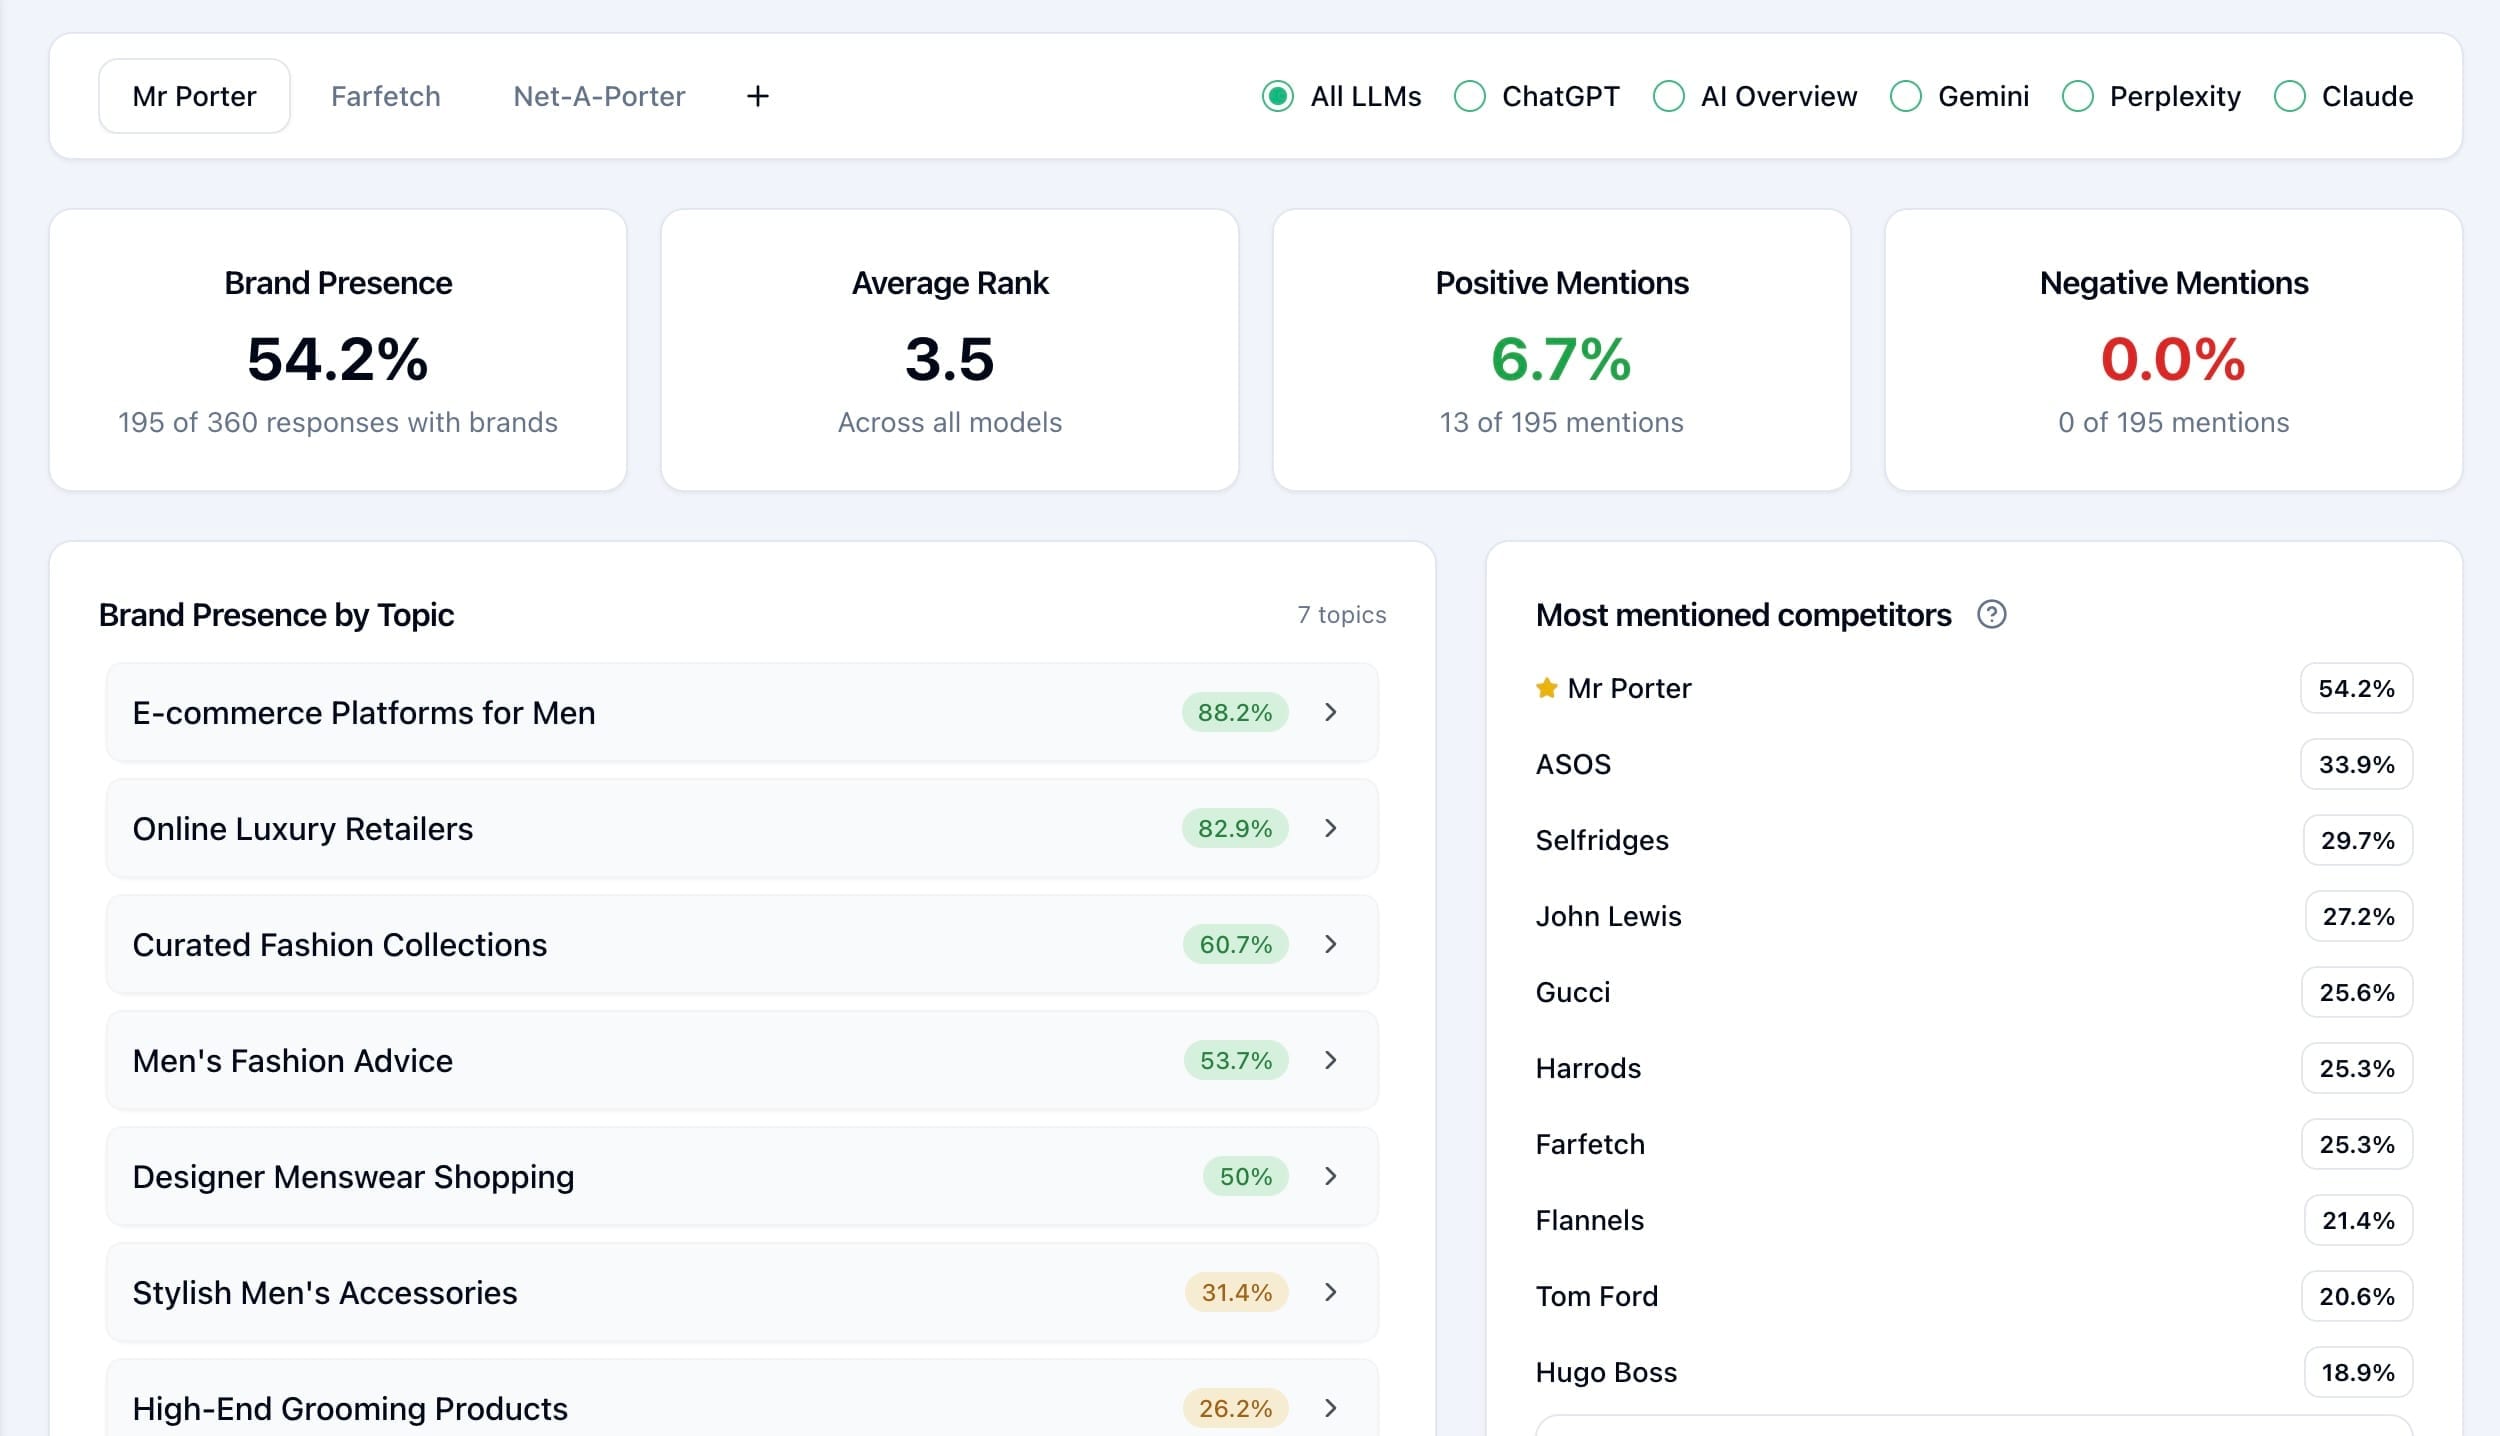Switch to the Farfetch brand tab

pyautogui.click(x=385, y=96)
